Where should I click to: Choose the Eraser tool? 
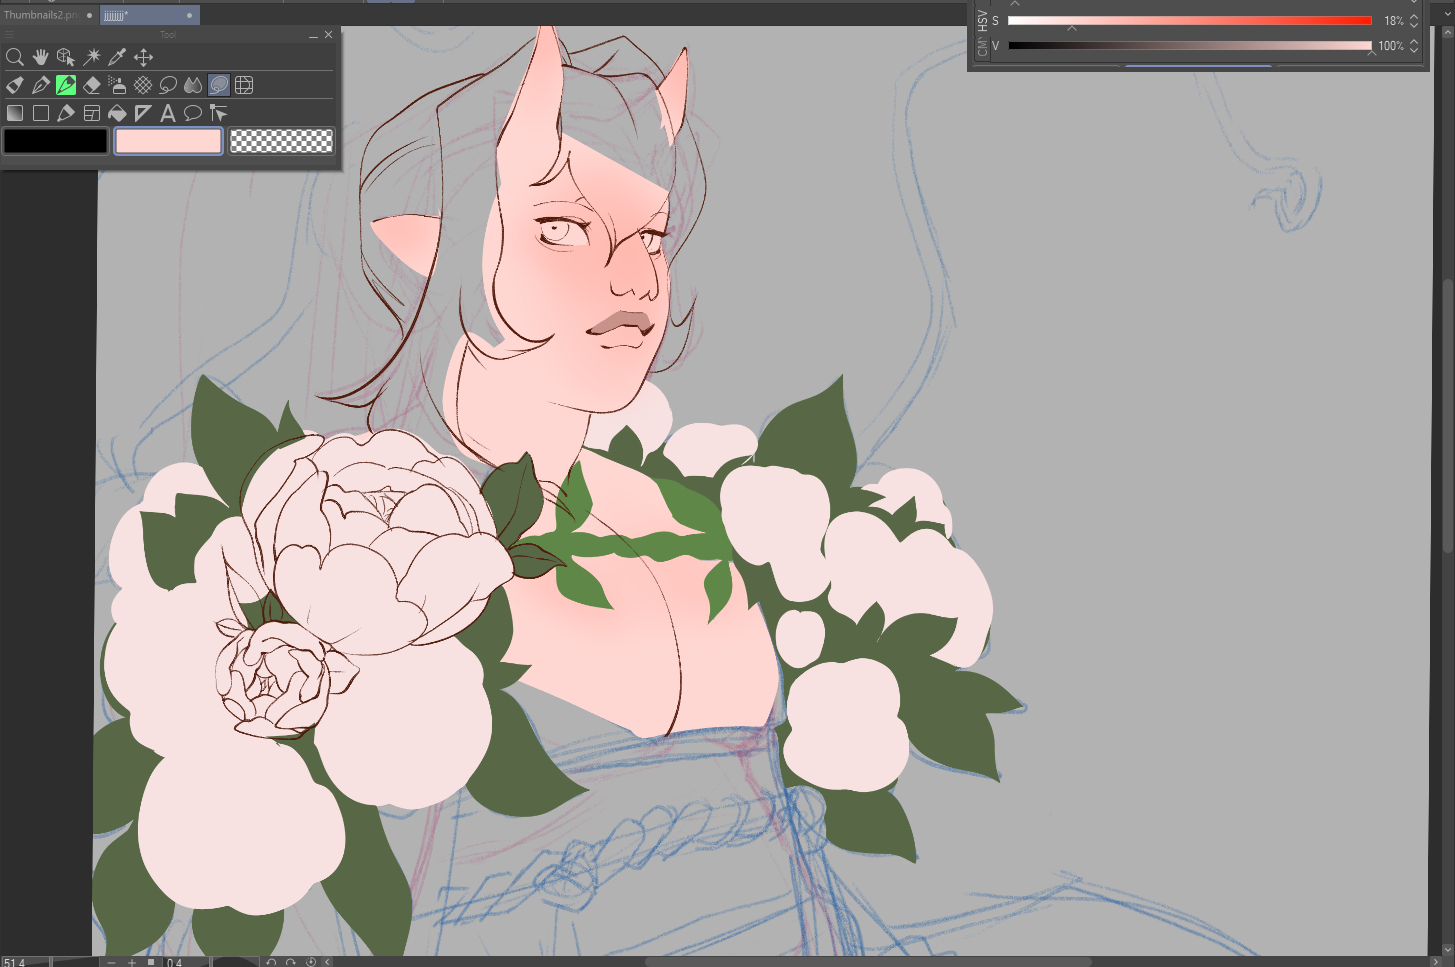[x=92, y=85]
